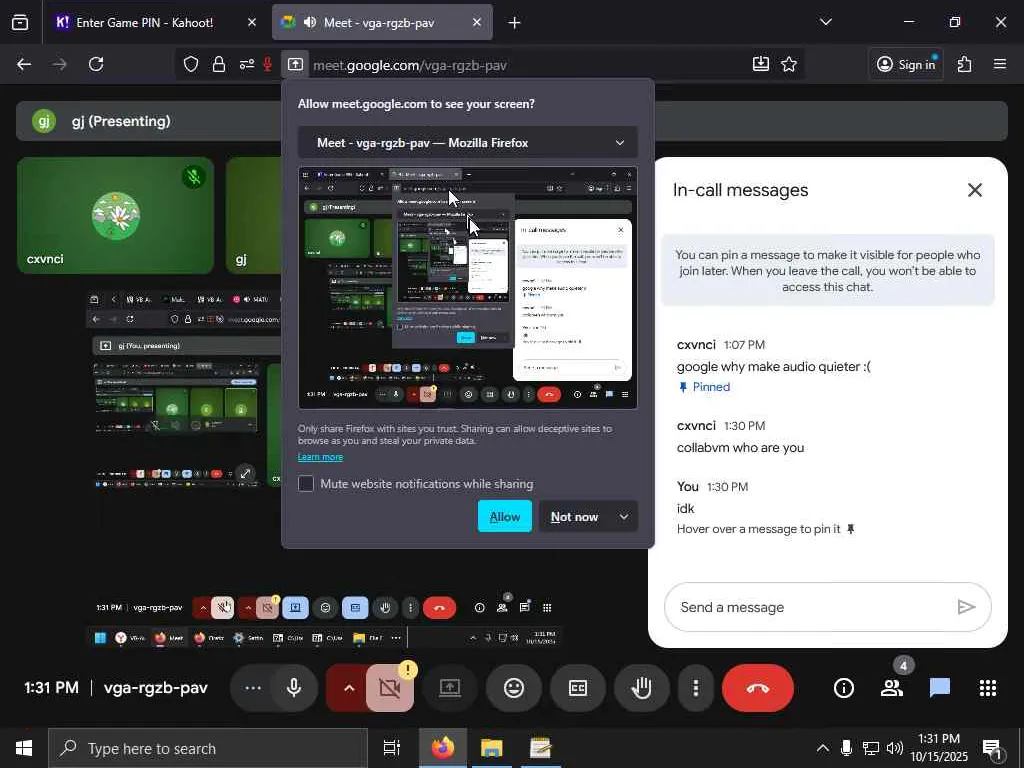Click the install app icon in address bar
1024x768 pixels.
[761, 64]
